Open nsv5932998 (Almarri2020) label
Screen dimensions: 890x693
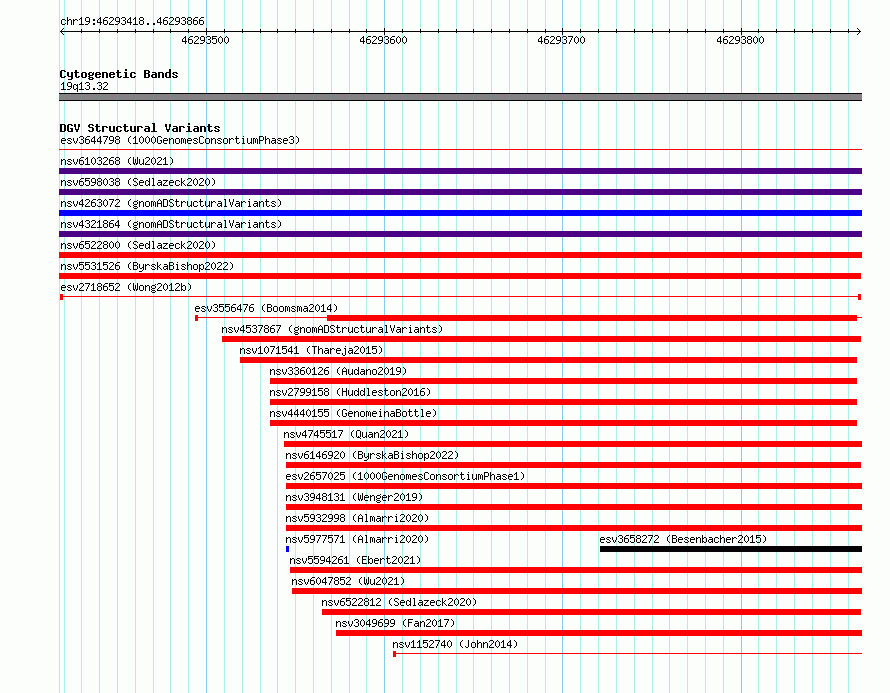pyautogui.click(x=357, y=518)
